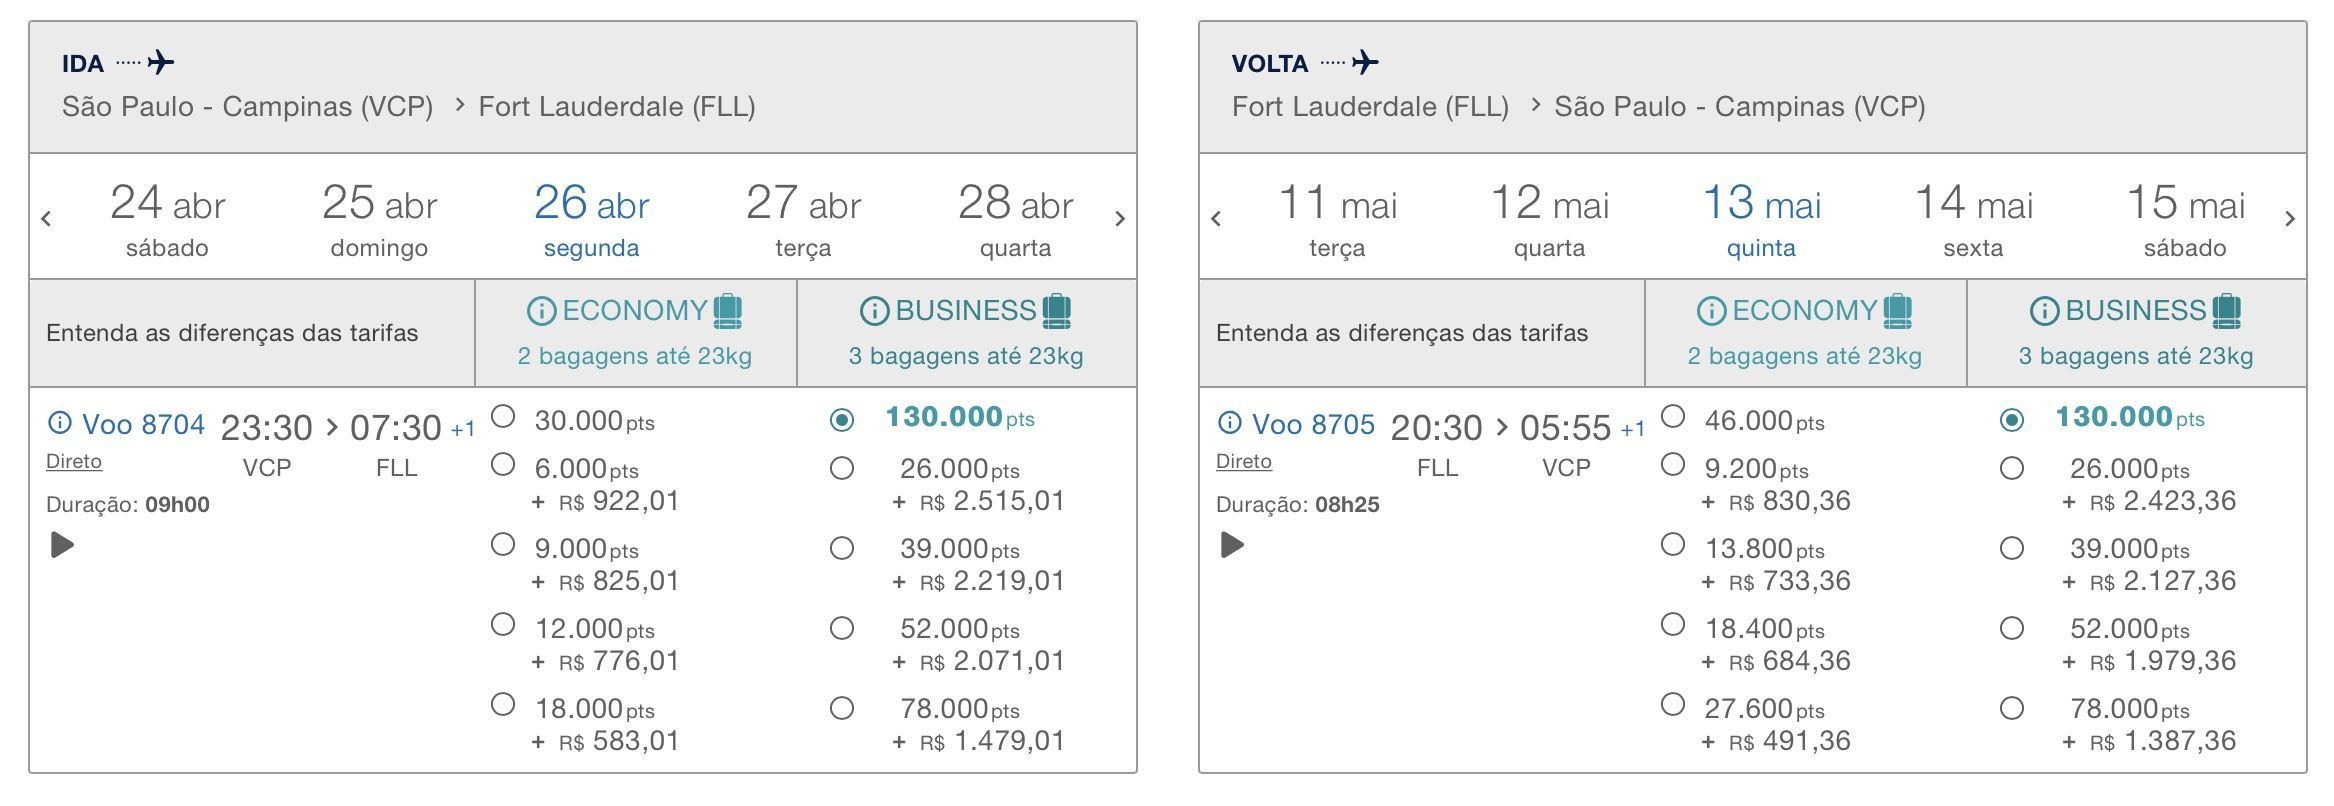Switch return date to 14 mai sexta
Image resolution: width=2334 pixels, height=806 pixels.
[x=1973, y=220]
